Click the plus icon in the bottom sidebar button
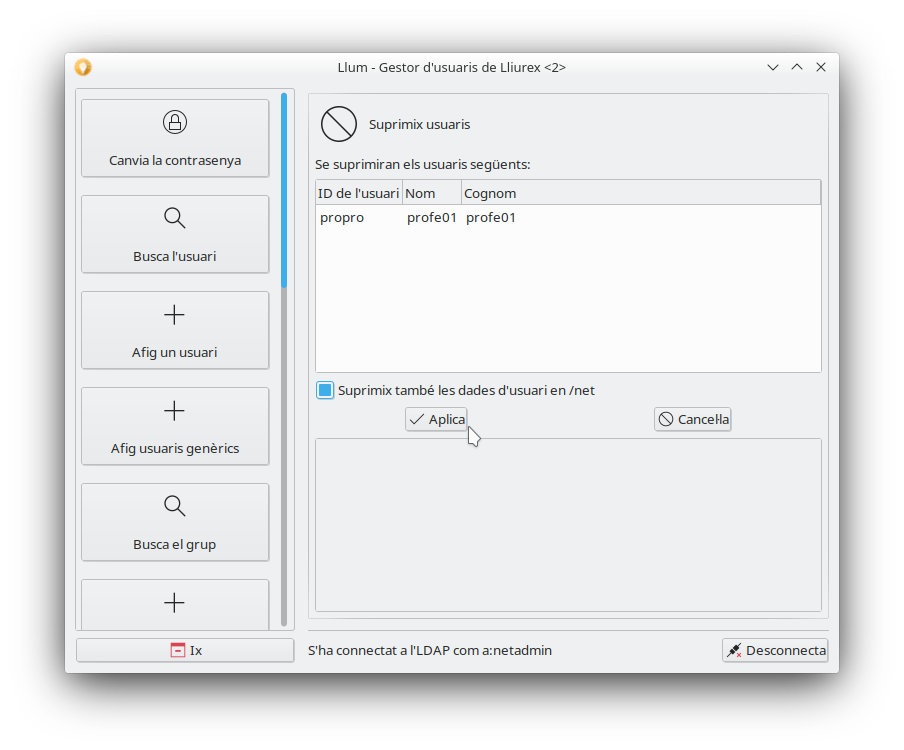Image resolution: width=904 pixels, height=750 pixels. (175, 603)
